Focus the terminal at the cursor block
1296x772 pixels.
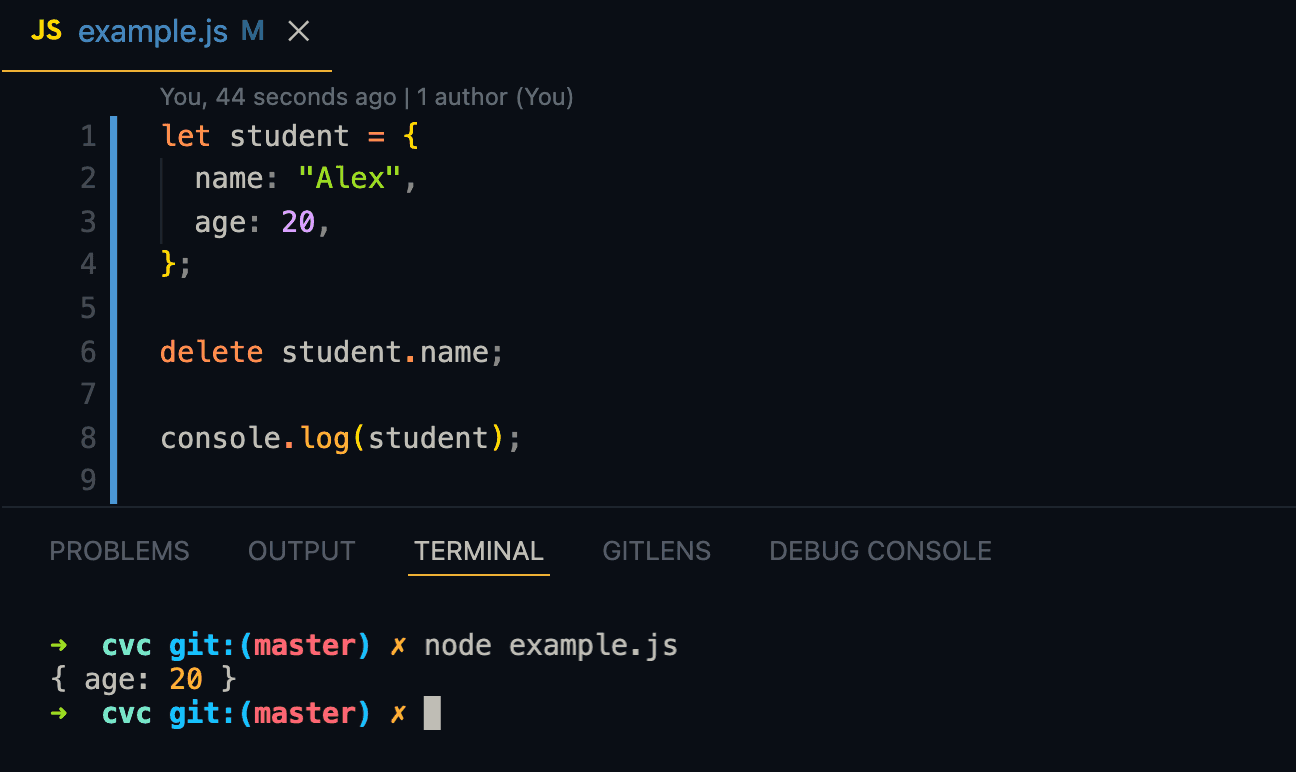pyautogui.click(x=432, y=713)
